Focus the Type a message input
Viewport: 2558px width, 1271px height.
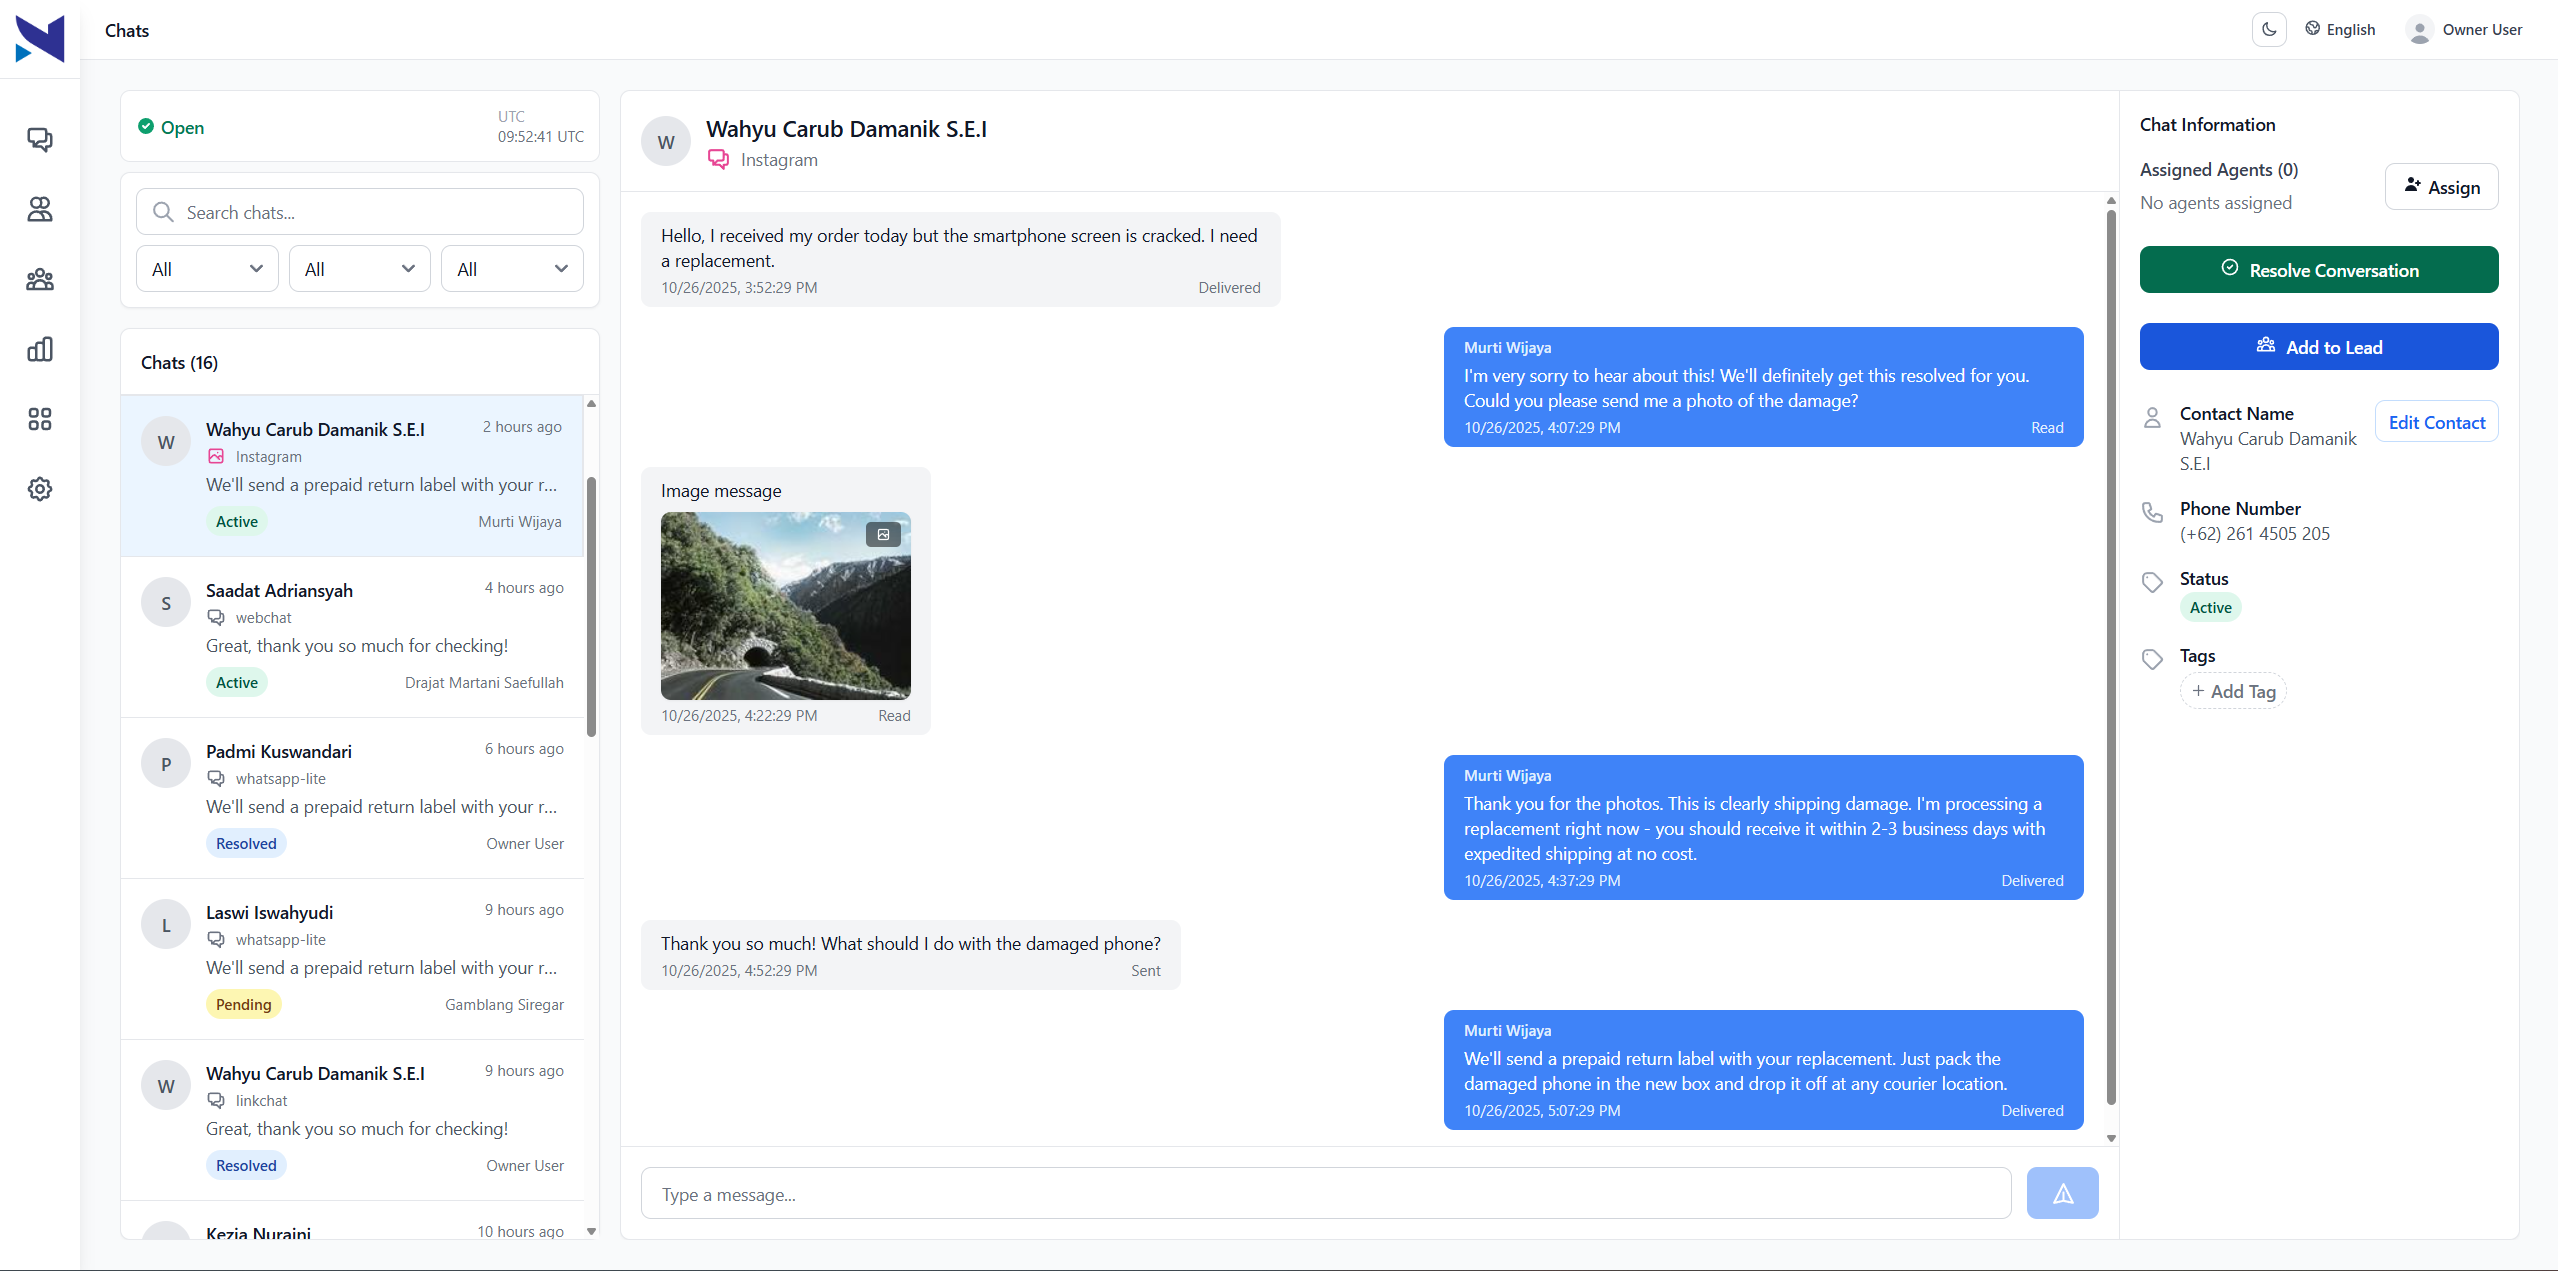(x=1326, y=1193)
